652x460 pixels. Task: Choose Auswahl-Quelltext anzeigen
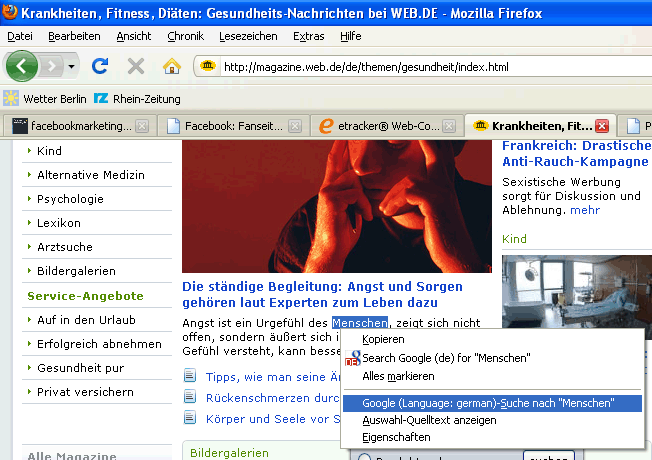coord(492,420)
